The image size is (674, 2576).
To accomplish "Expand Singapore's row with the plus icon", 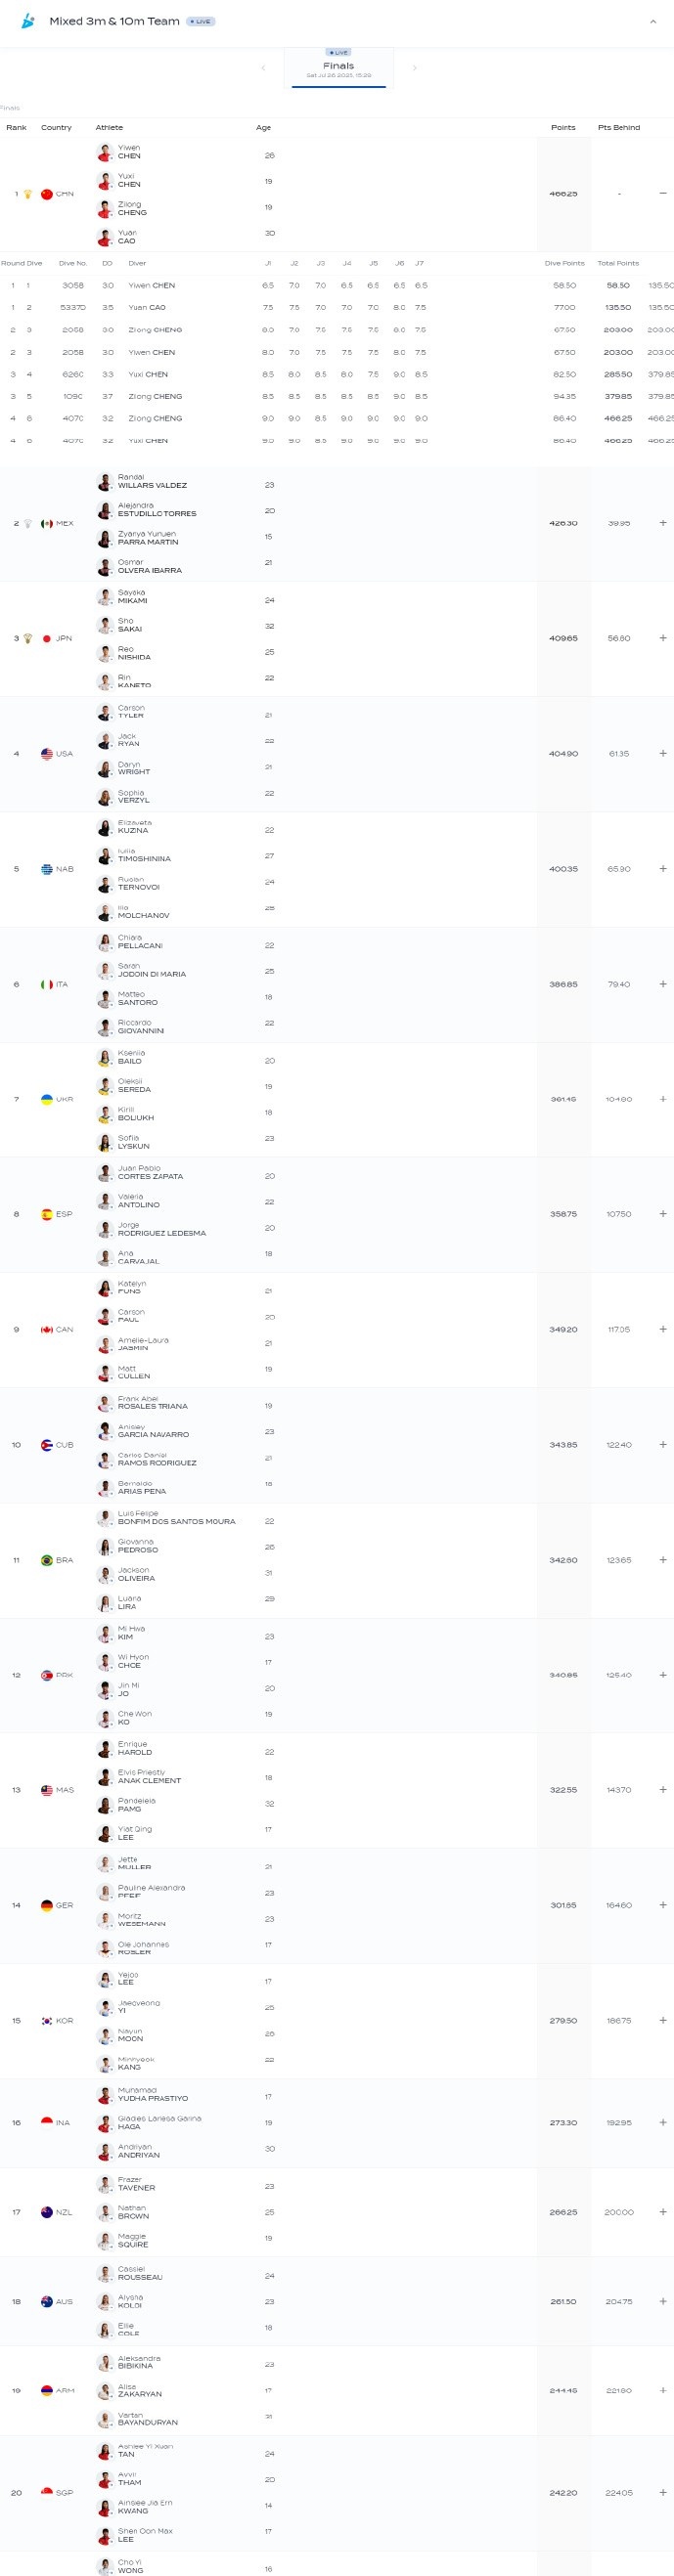I will (663, 2492).
